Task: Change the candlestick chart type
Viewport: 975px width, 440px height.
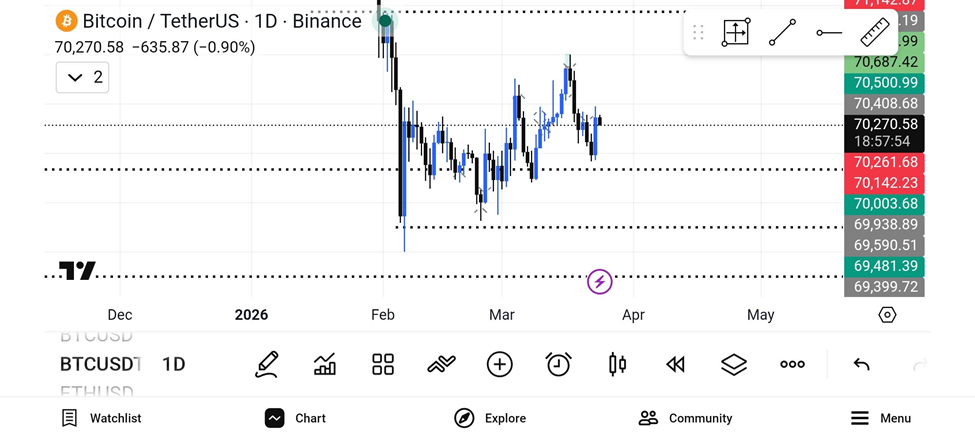Action: [617, 364]
